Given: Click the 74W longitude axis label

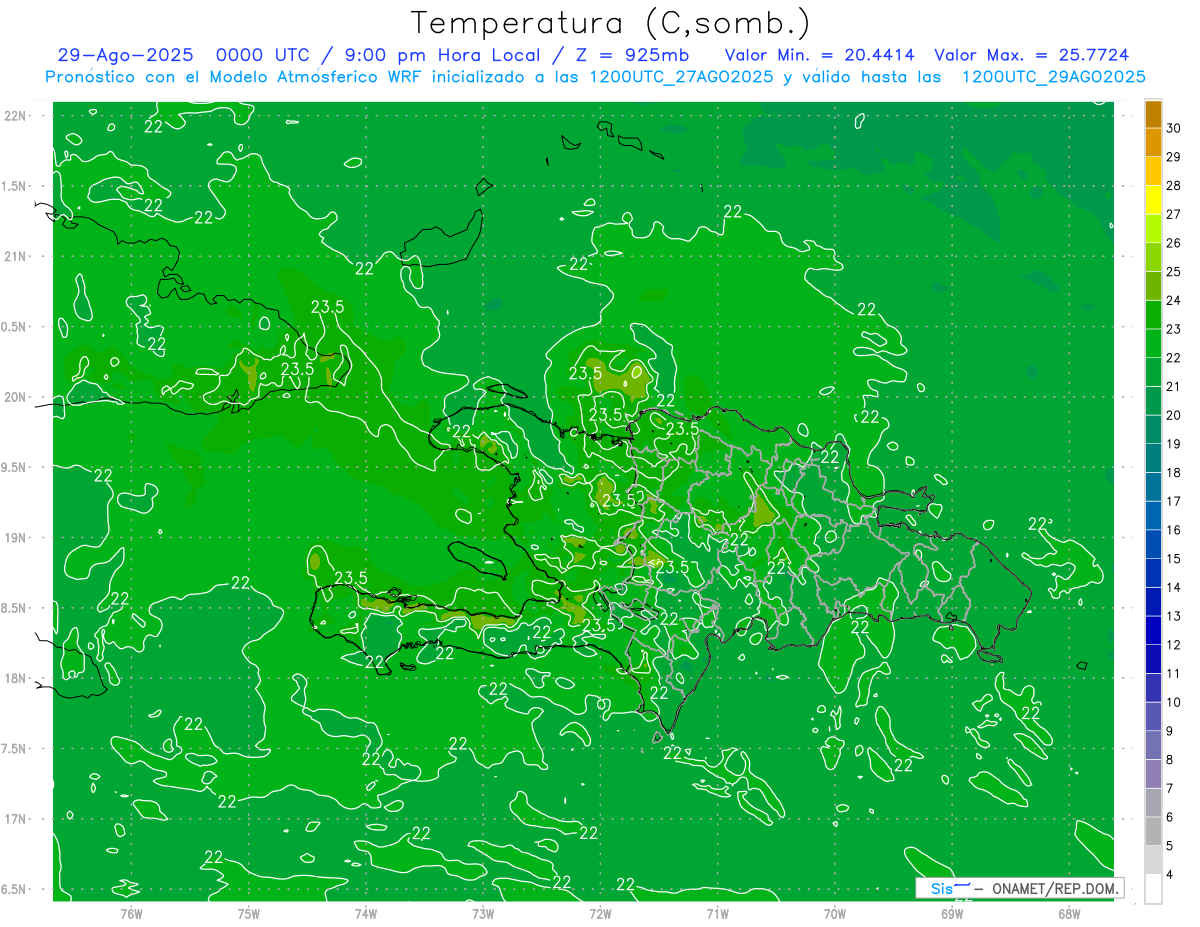Looking at the screenshot, I should [x=366, y=914].
